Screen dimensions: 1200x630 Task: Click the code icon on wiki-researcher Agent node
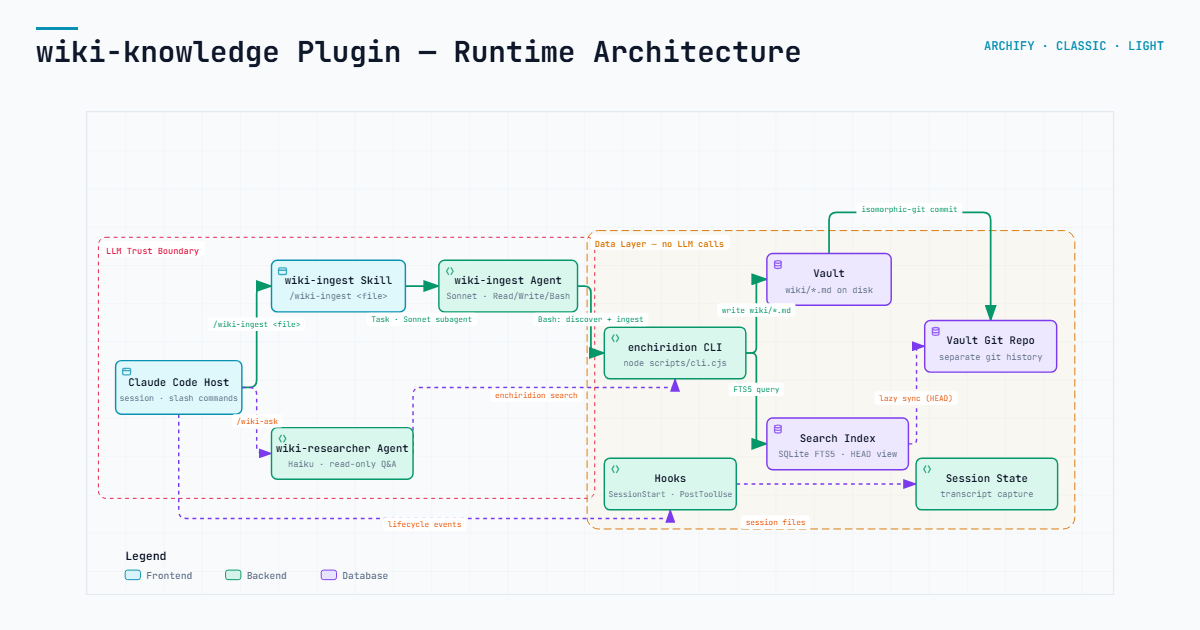(x=282, y=438)
